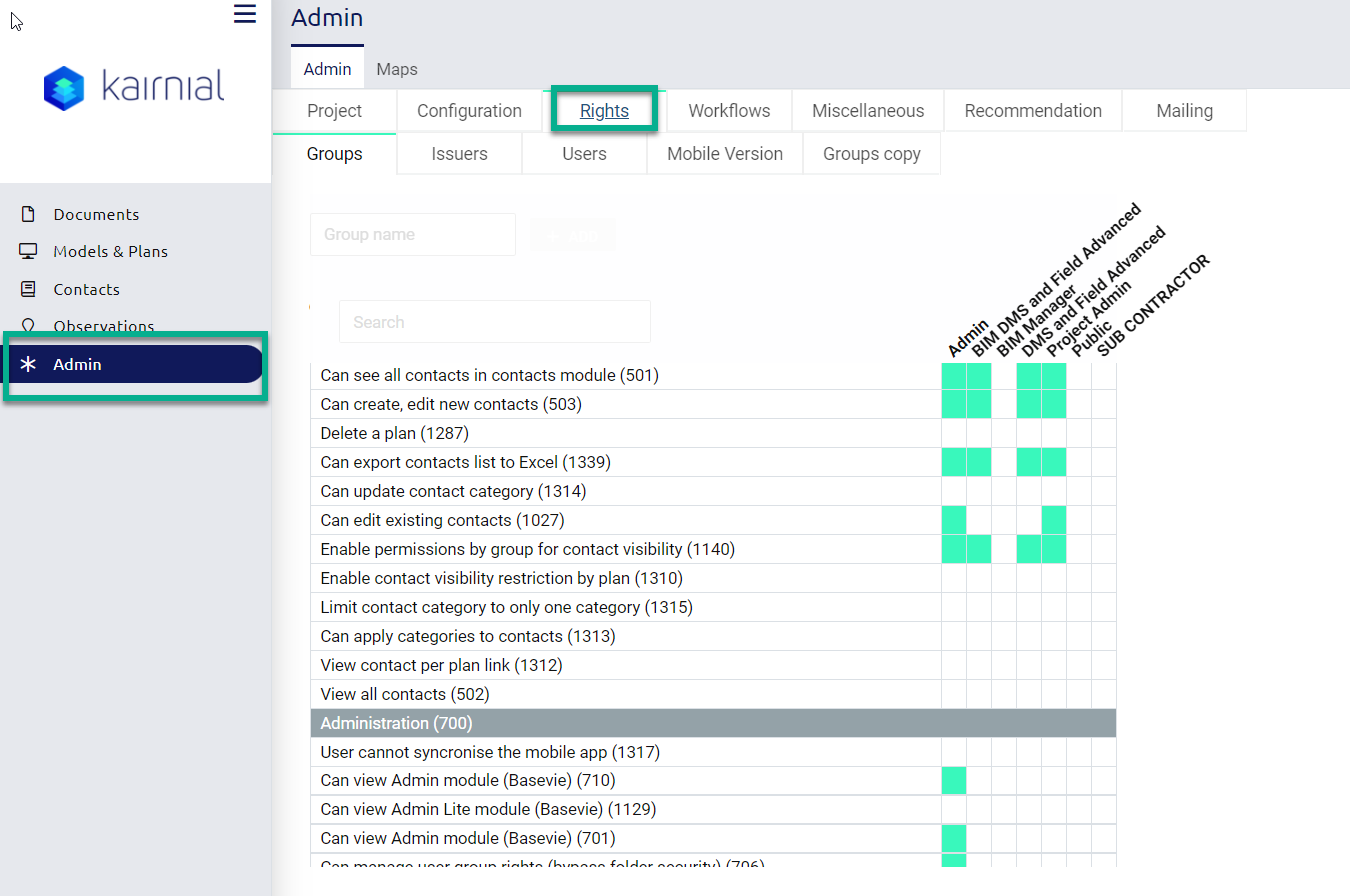Viewport: 1350px width, 896px height.
Task: Toggle BIM Manager right for export contacts to Excel
Action: click(1004, 462)
